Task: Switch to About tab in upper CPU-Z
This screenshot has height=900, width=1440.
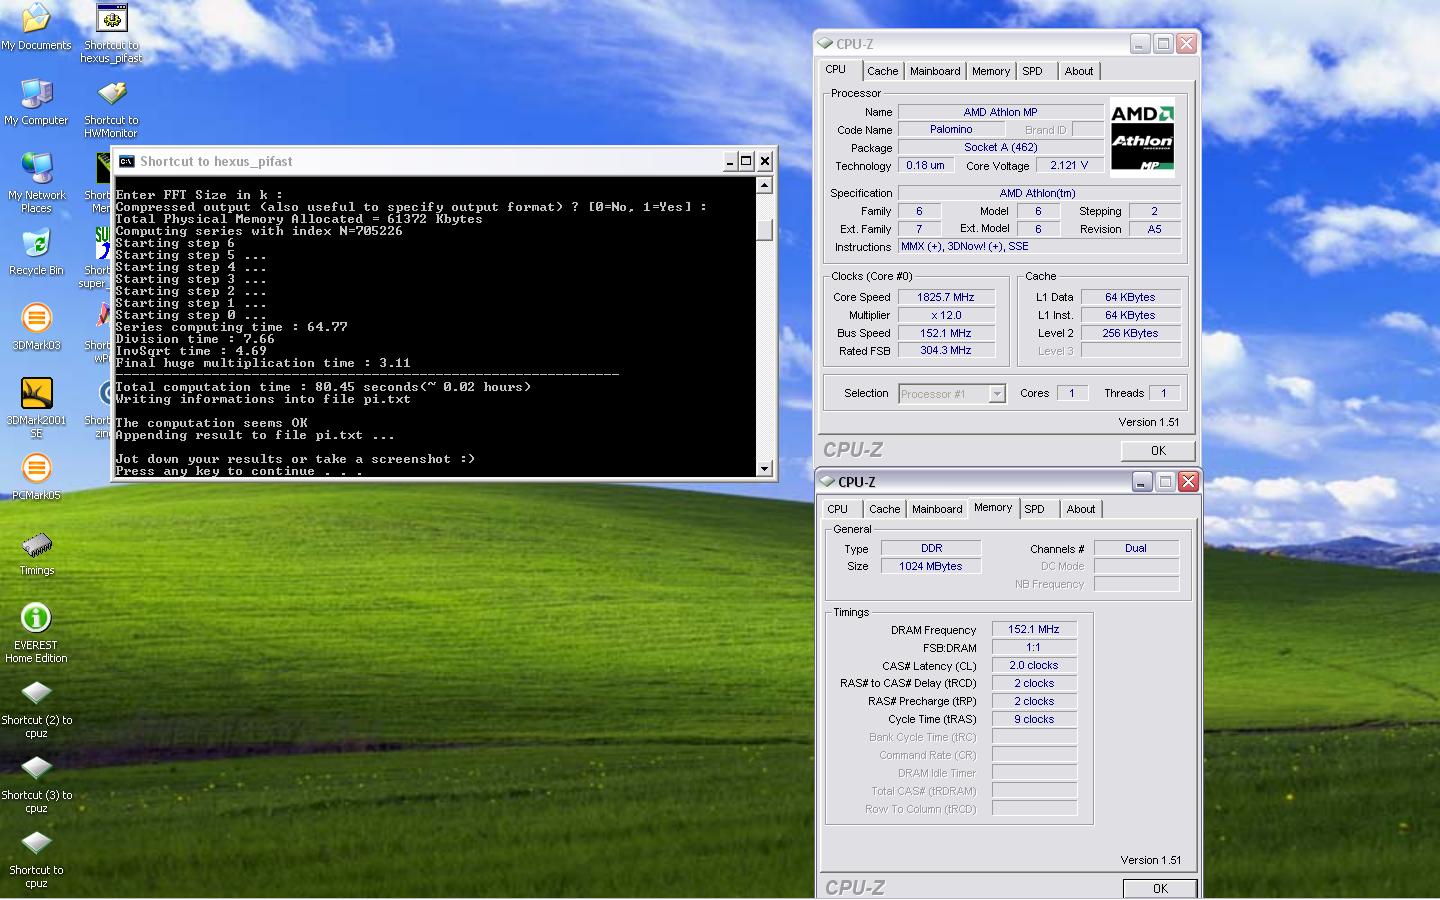Action: [x=1079, y=71]
